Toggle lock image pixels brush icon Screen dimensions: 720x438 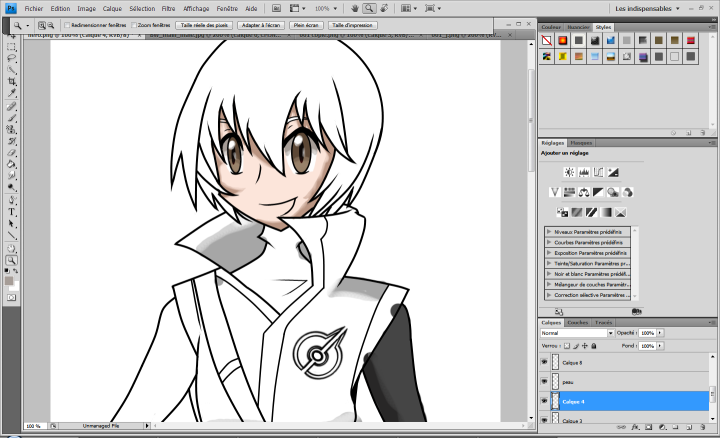576,346
